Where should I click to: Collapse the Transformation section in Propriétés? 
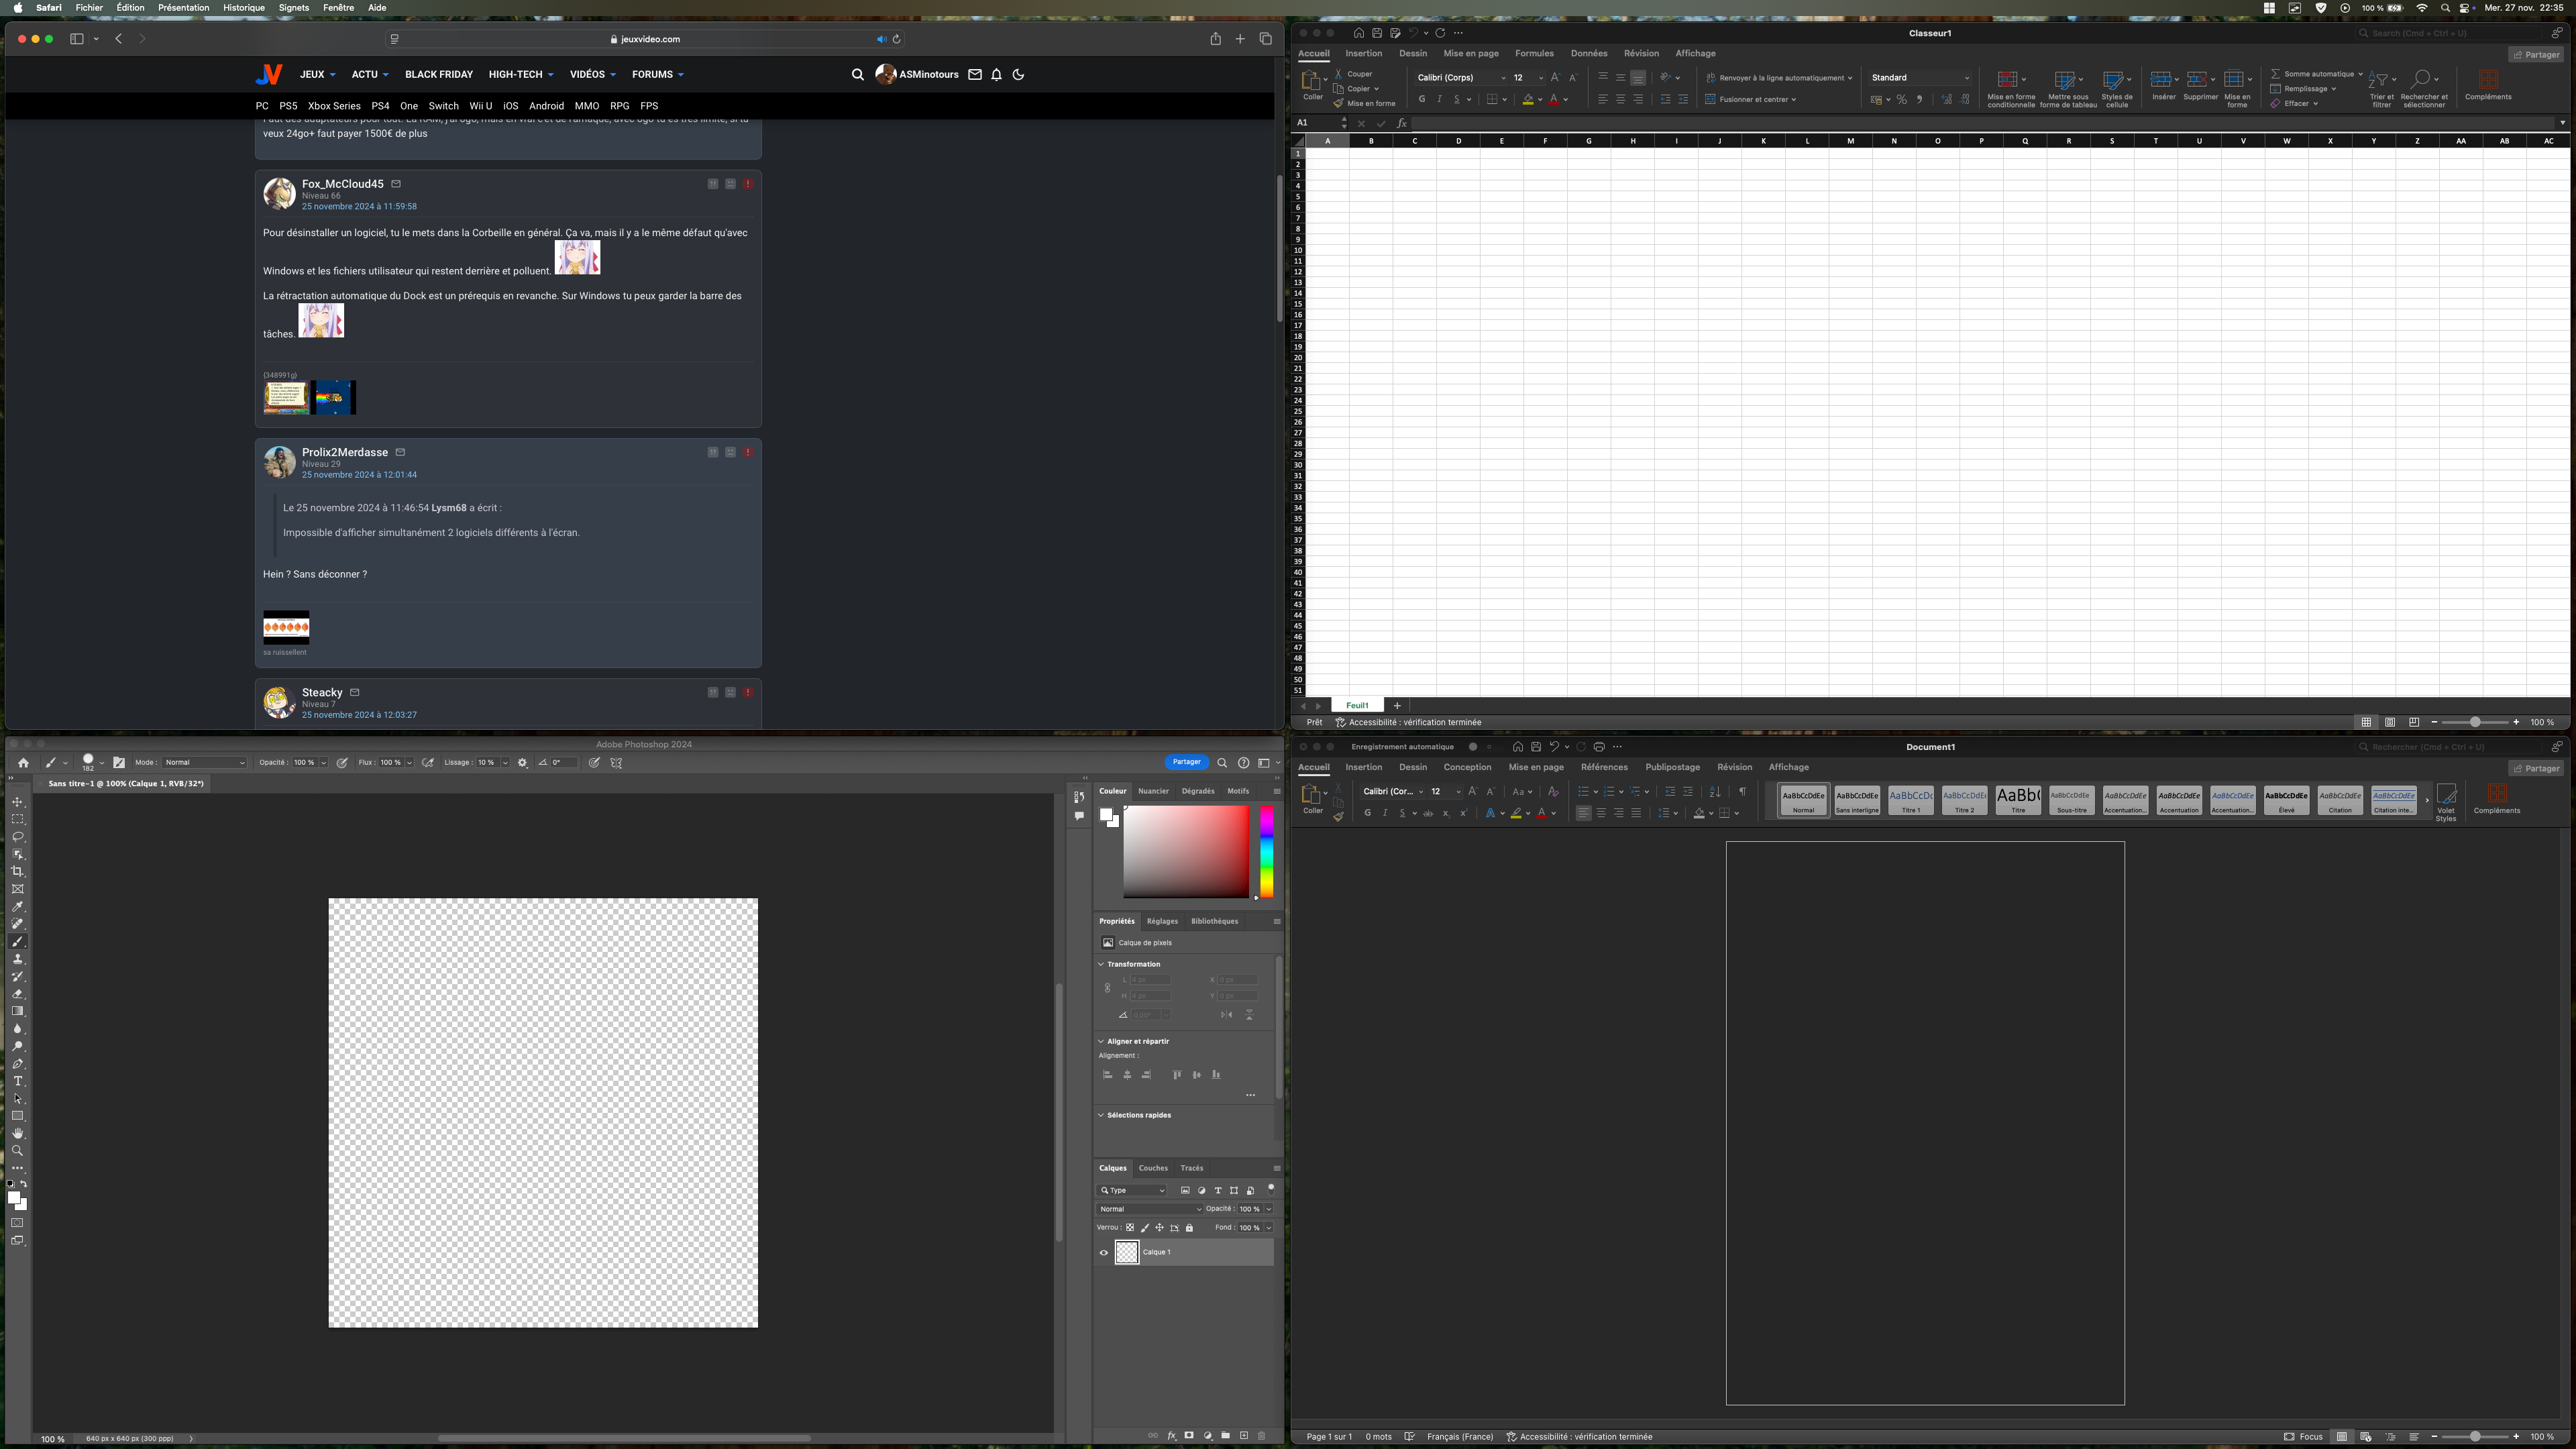[x=1101, y=964]
